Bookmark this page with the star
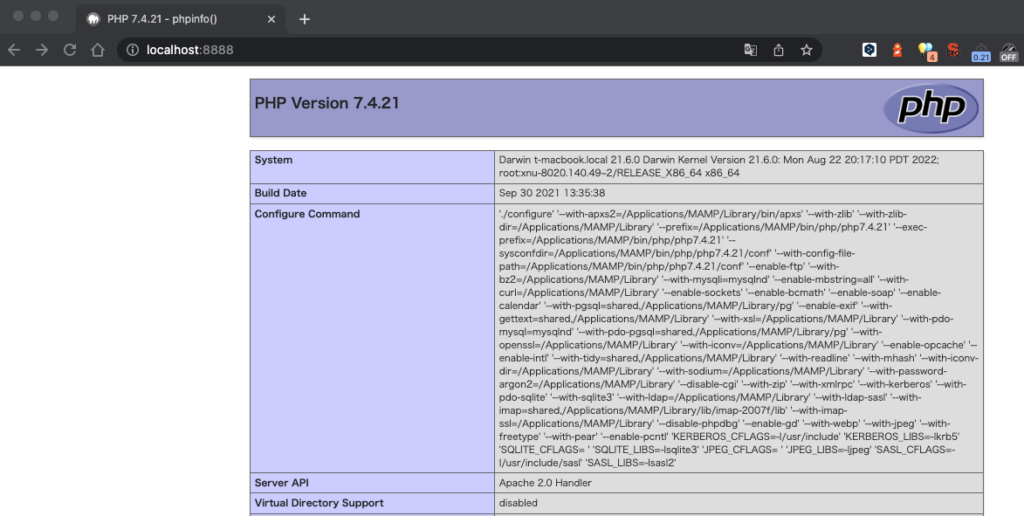Image resolution: width=1024 pixels, height=516 pixels. click(x=806, y=50)
